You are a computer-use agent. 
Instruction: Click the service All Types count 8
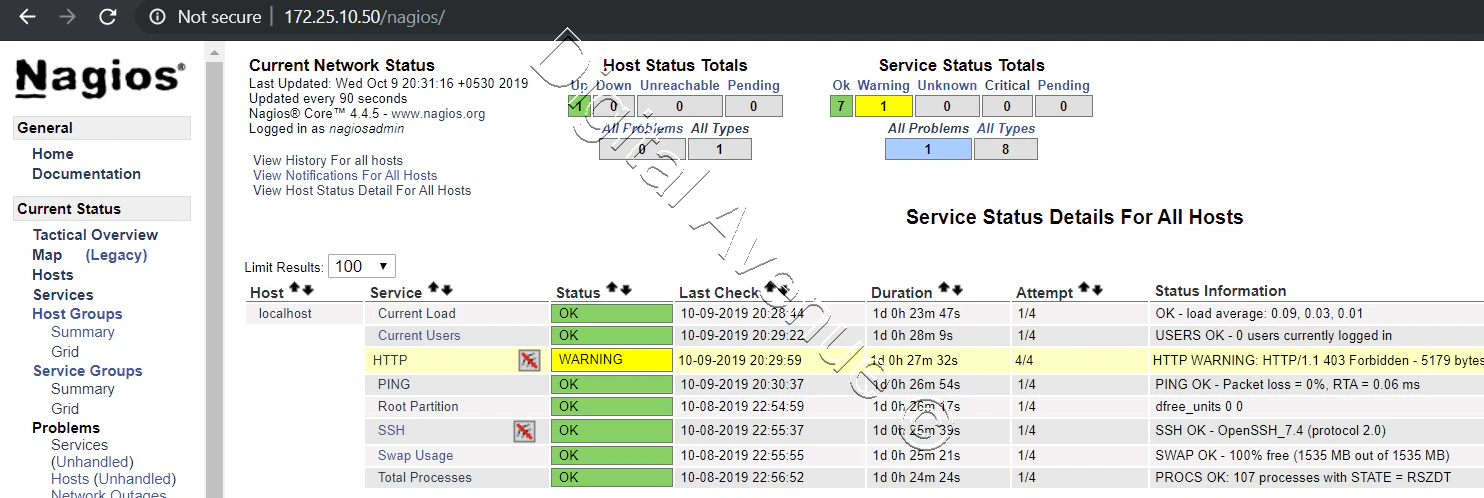point(1005,149)
